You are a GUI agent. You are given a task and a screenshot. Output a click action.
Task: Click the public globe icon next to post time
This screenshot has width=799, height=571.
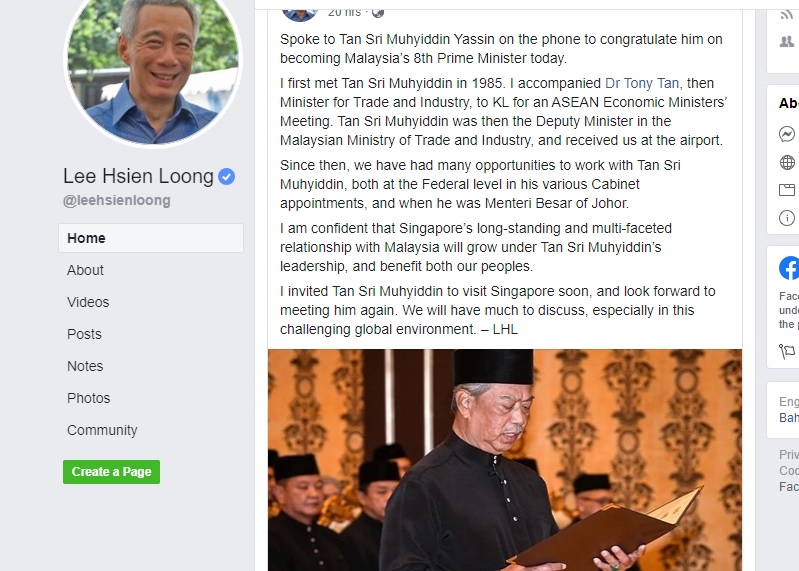[378, 12]
